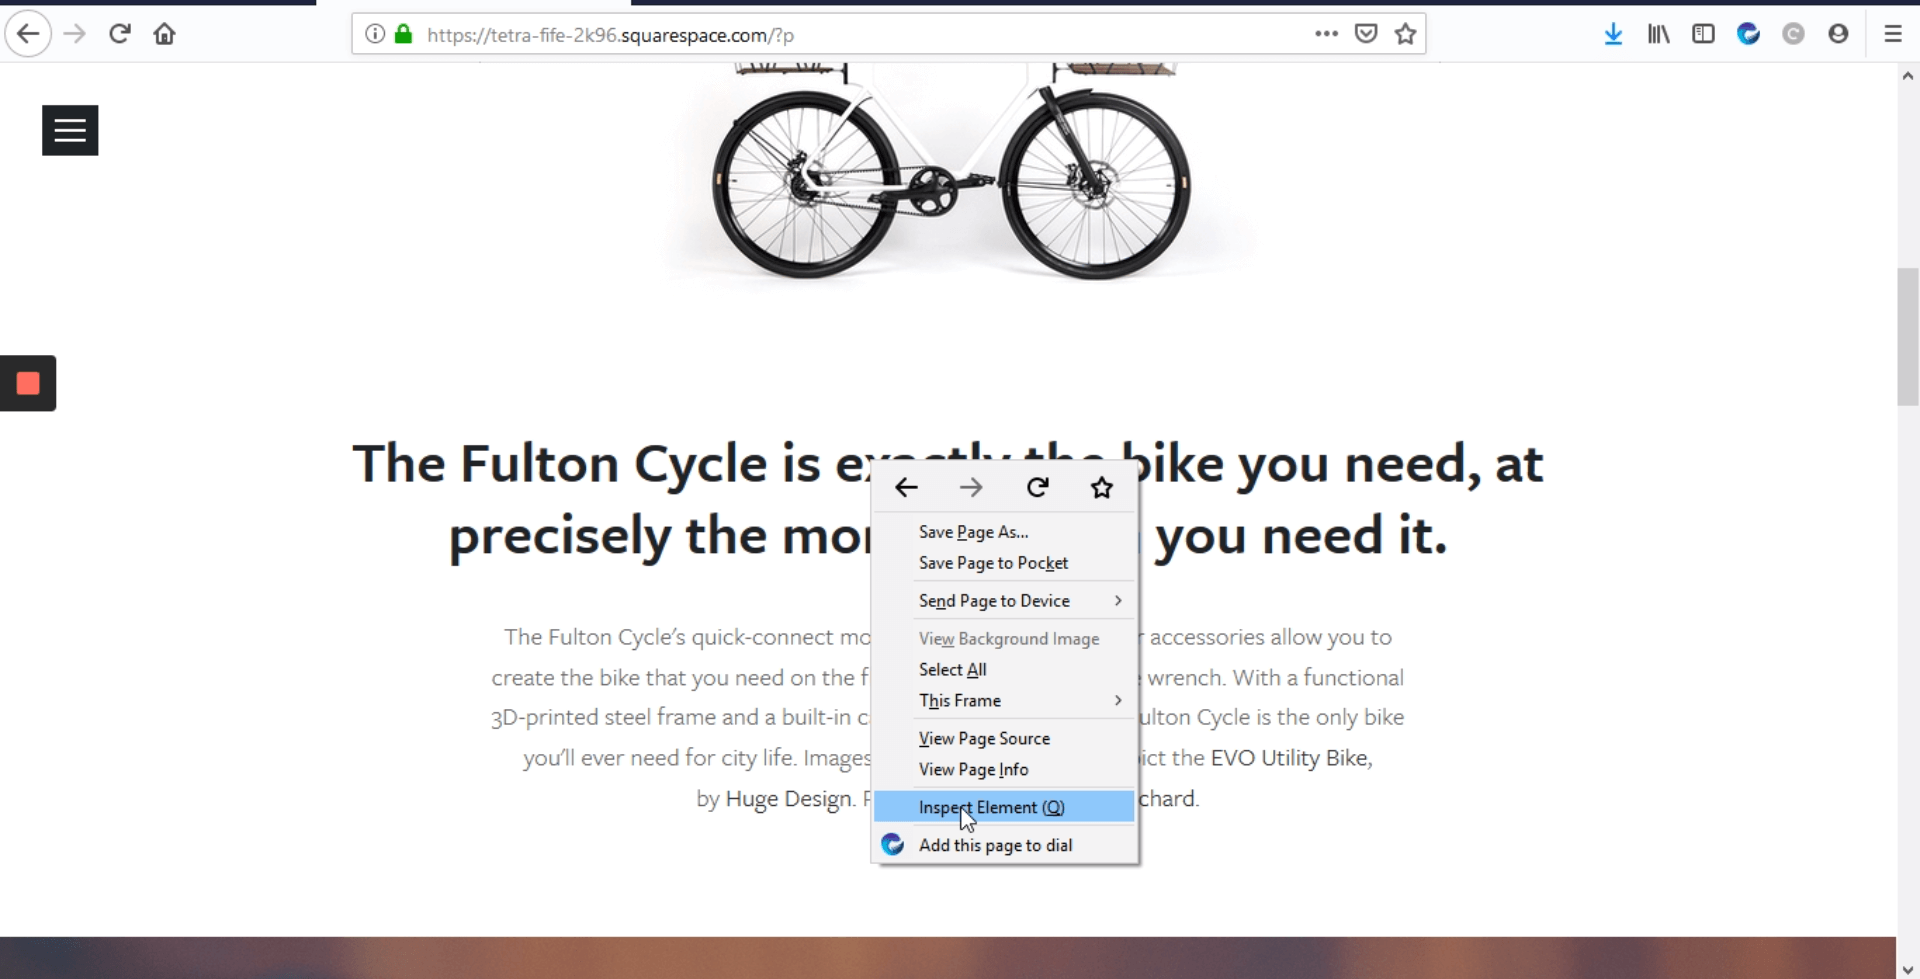
Task: Select Inspect Element from context menu
Action: click(x=990, y=807)
